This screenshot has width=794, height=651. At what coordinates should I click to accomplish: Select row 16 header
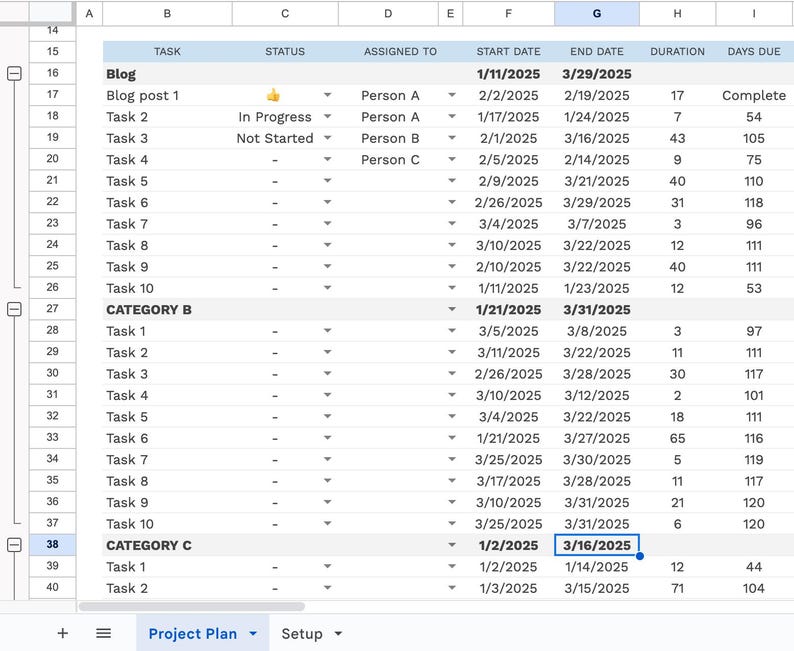click(53, 73)
